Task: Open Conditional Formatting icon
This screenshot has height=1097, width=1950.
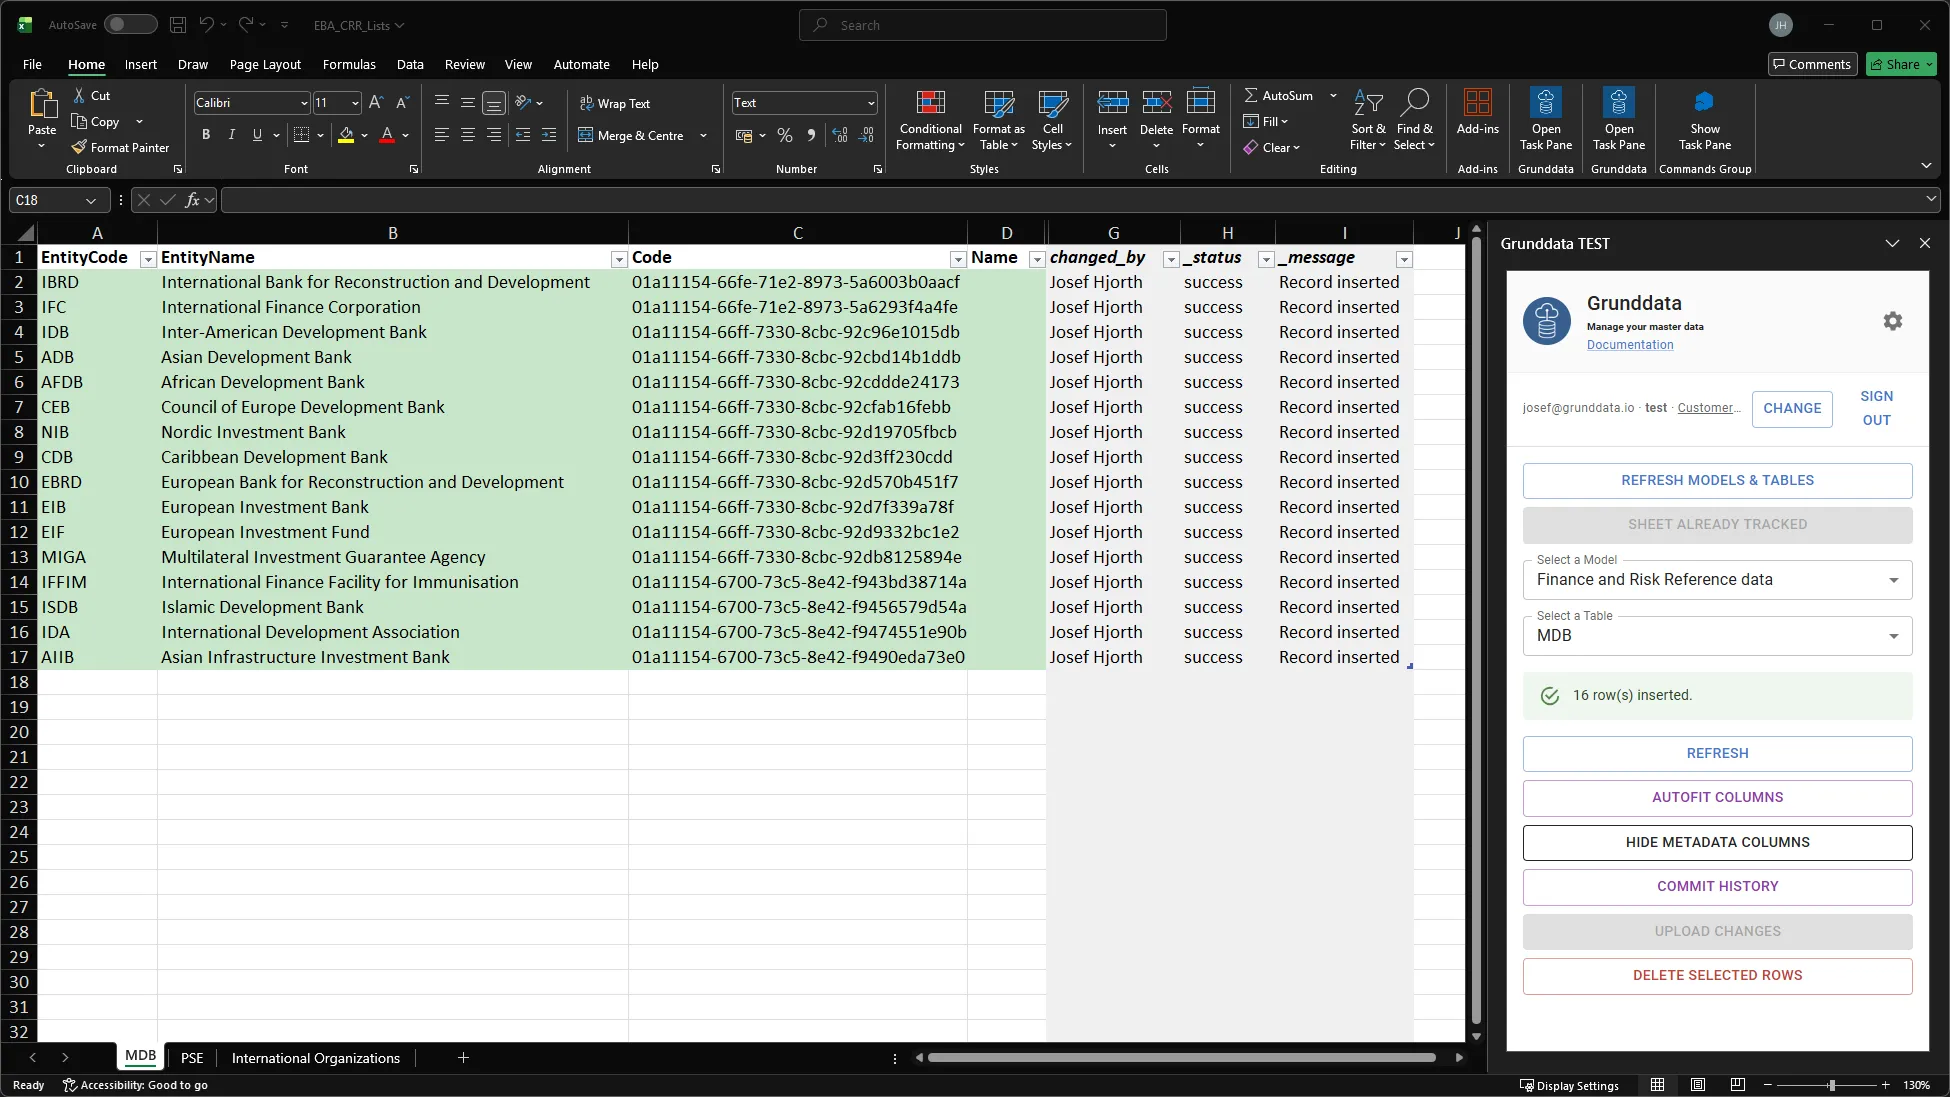Action: [x=930, y=103]
